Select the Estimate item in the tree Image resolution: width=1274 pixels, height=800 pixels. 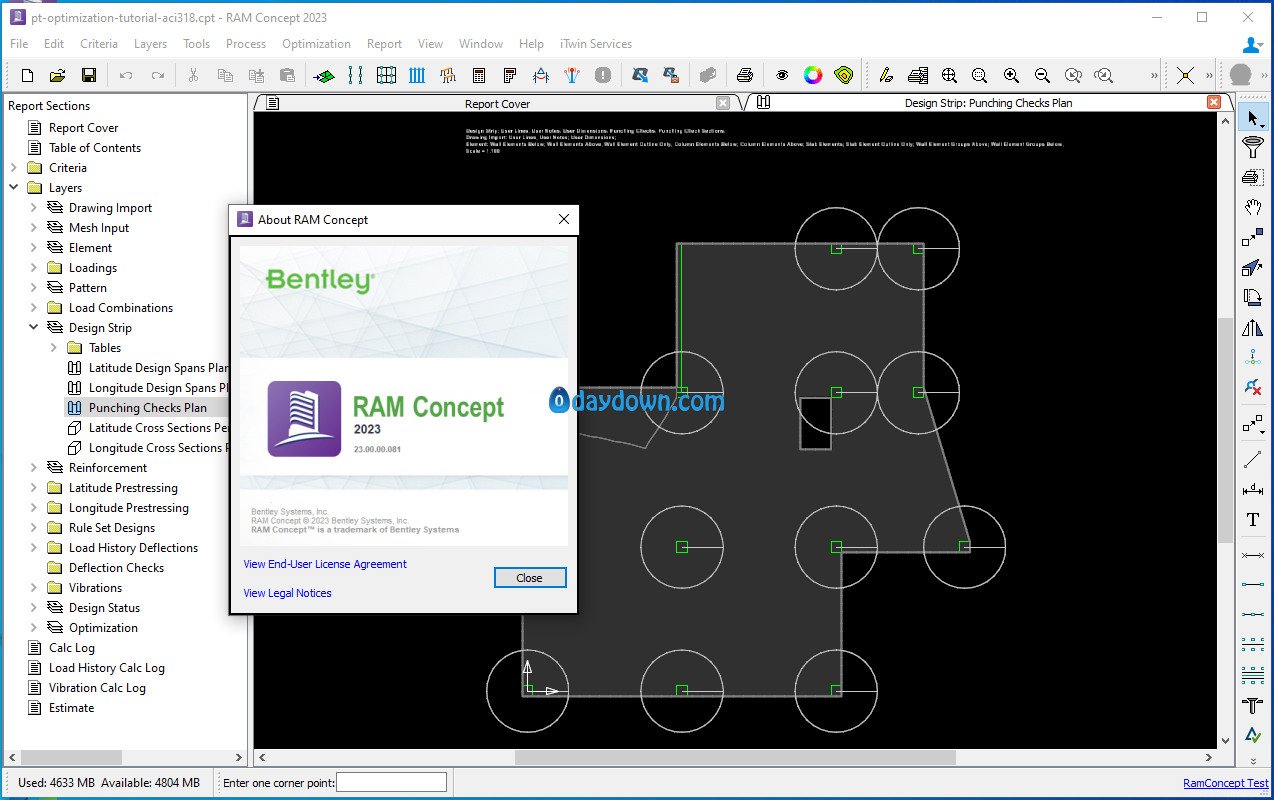(72, 708)
